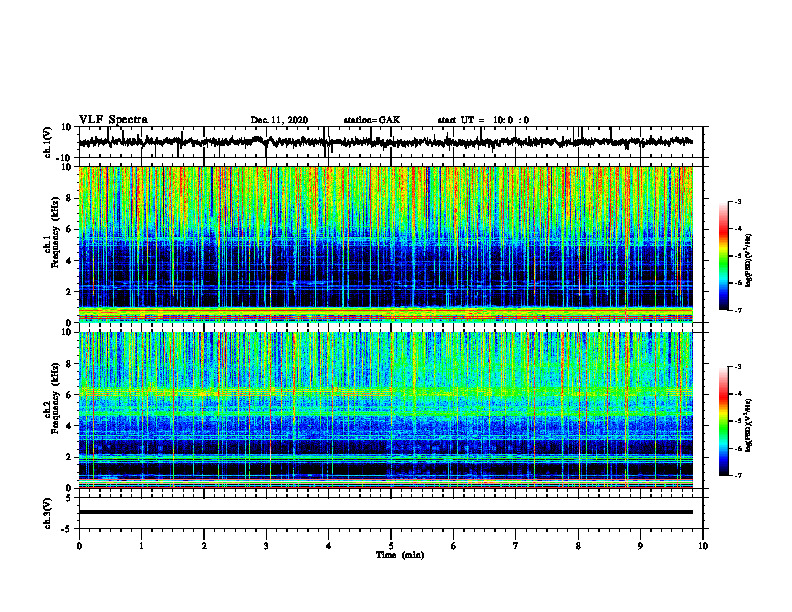792x612 pixels.
Task: Click the "-7" tick on ch.1 color bar
Action: pos(738,310)
